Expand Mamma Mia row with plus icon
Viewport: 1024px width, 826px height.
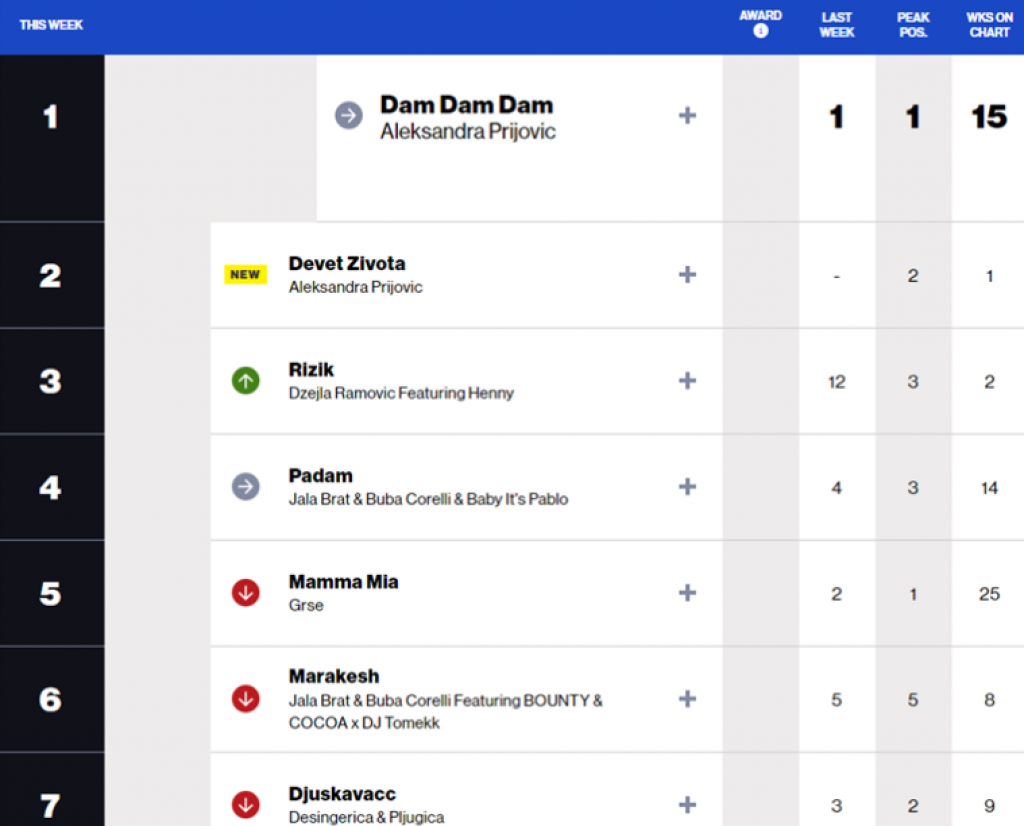pos(687,593)
